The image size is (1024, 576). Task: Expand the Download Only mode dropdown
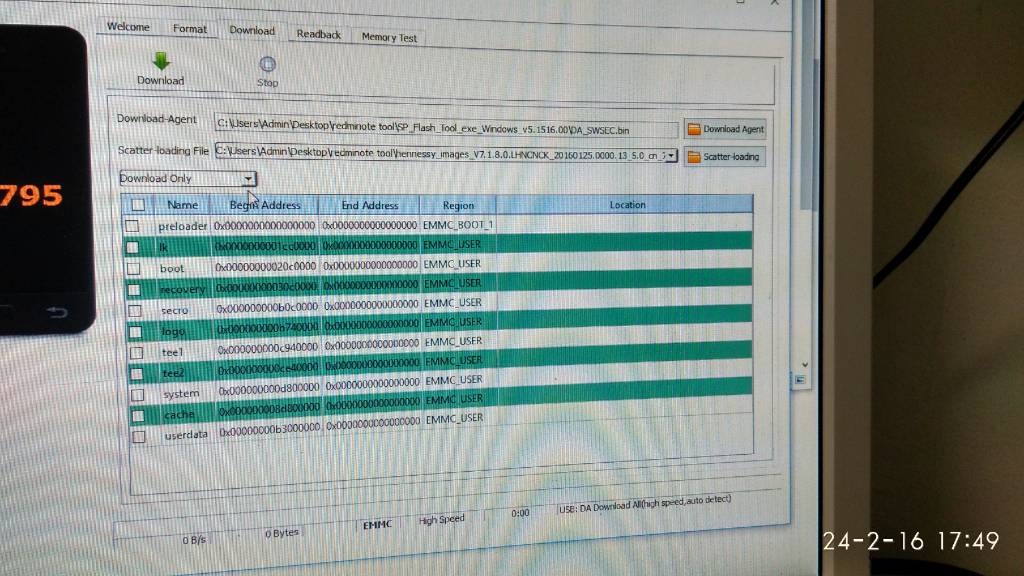[x=248, y=179]
